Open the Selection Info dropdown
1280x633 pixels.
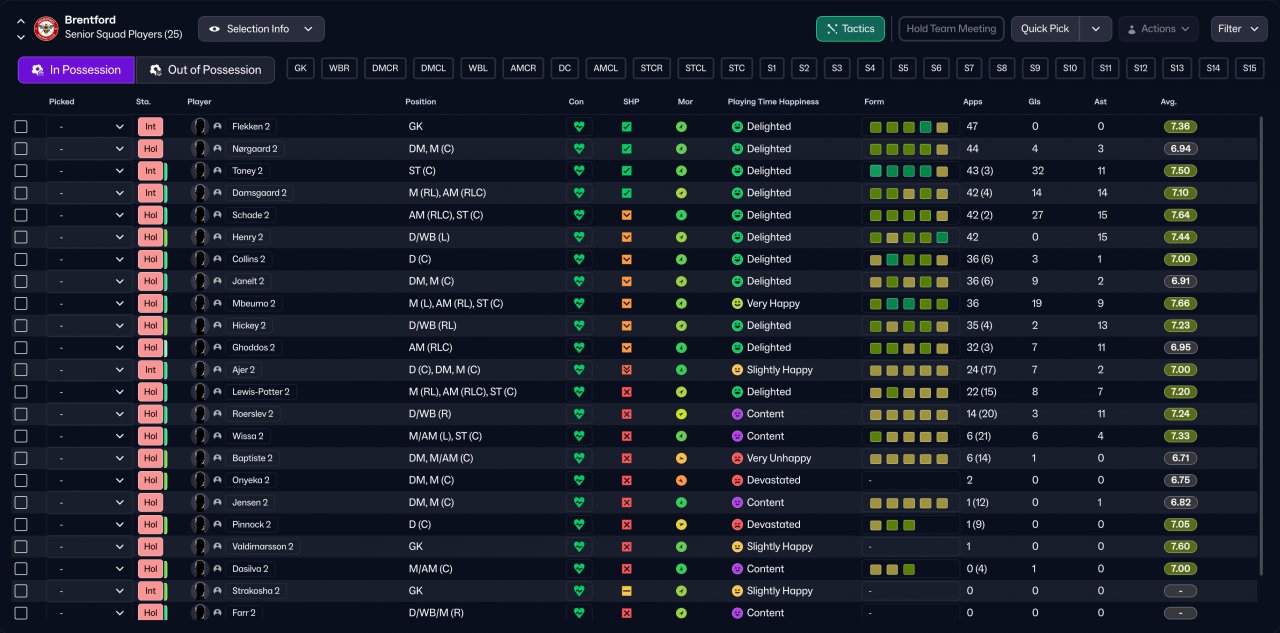pyautogui.click(x=261, y=29)
